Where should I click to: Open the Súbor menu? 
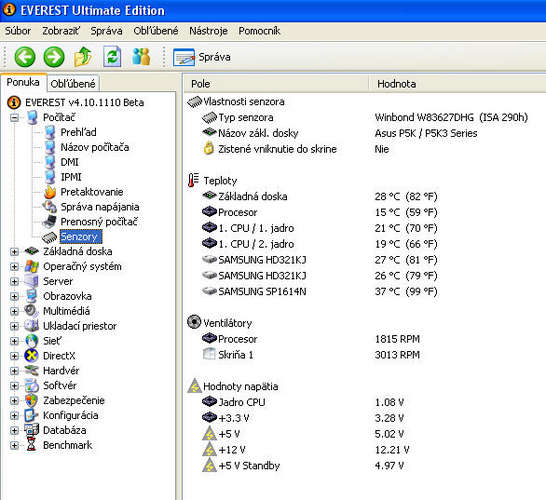[18, 31]
